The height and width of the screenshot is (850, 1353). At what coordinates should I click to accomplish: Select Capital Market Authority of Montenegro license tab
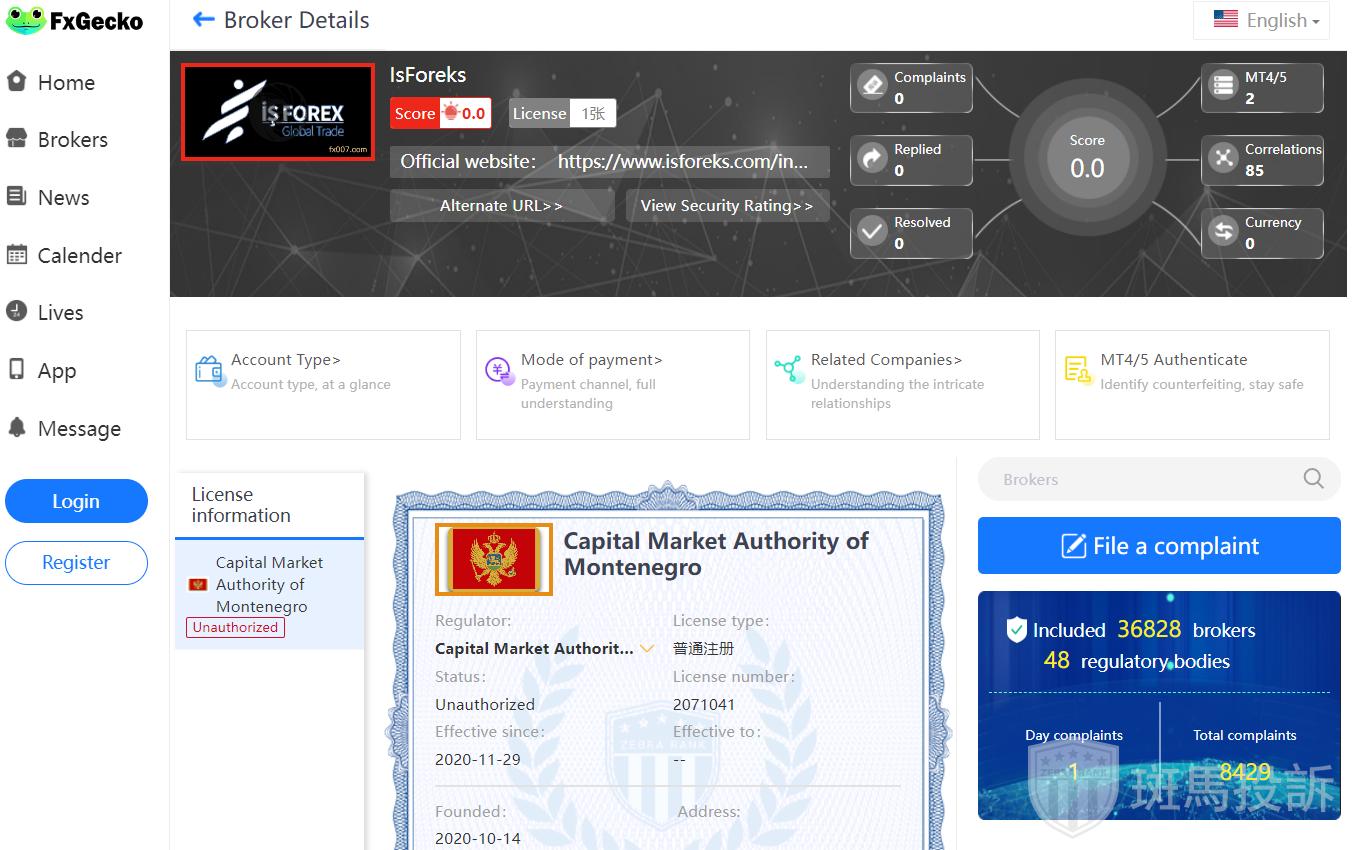(269, 585)
